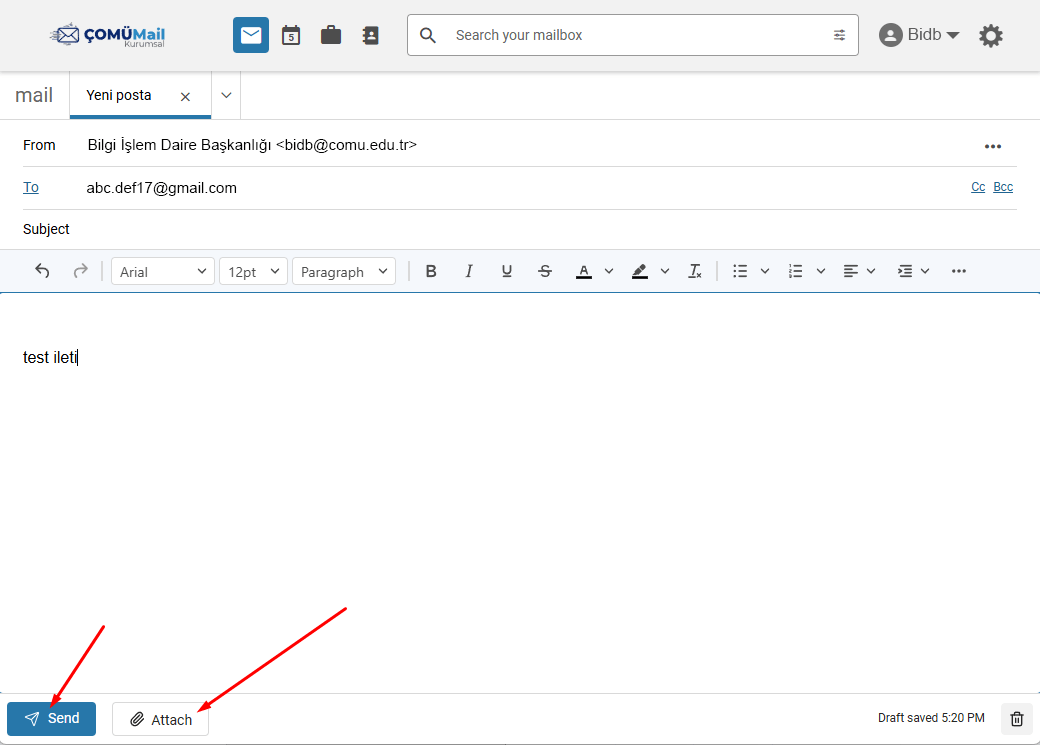Click the Search your mailbox field
Image resolution: width=1040 pixels, height=745 pixels.
[633, 35]
